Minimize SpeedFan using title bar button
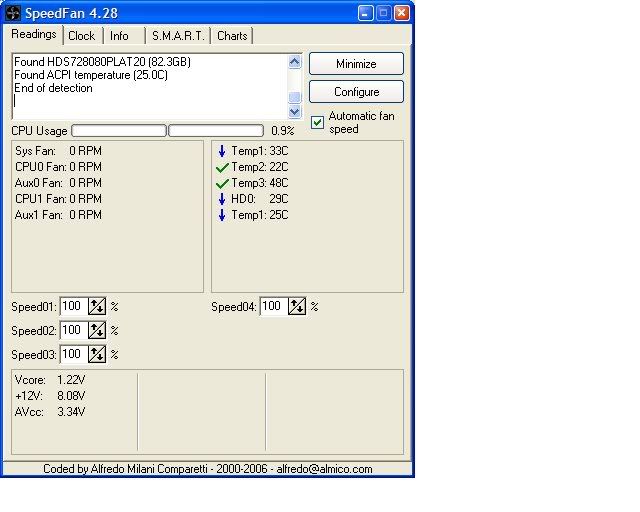640x512 pixels. tap(365, 13)
